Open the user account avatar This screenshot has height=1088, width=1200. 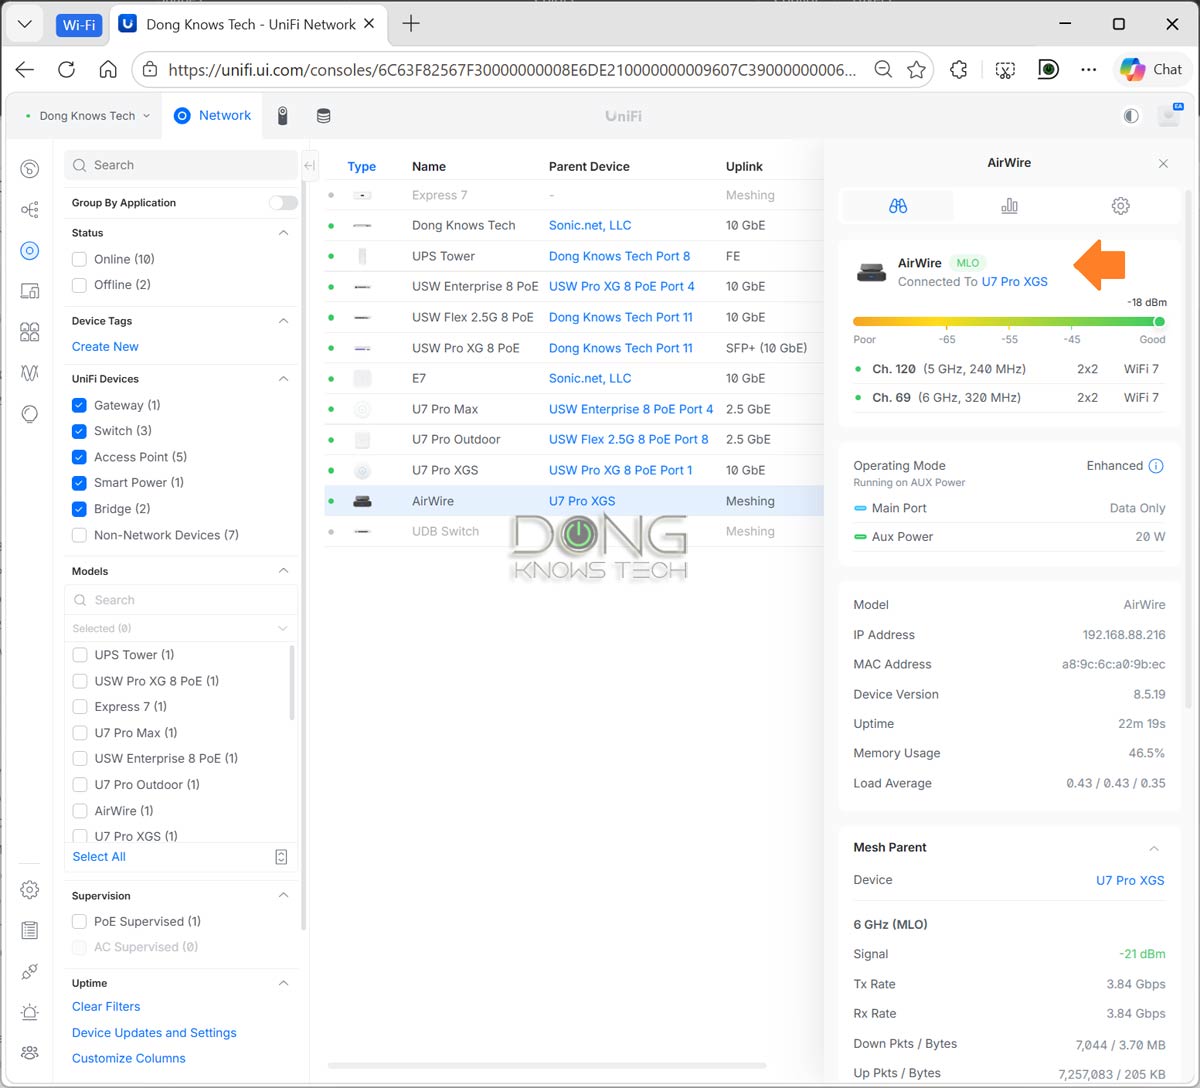[x=1169, y=115]
